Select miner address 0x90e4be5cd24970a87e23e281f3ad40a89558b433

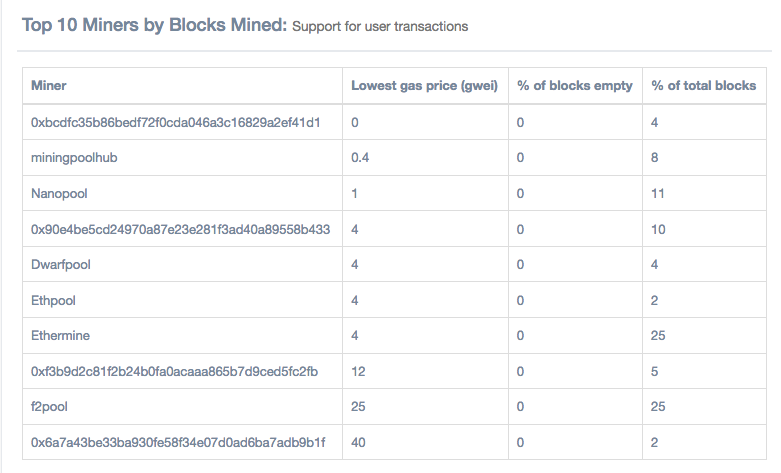click(x=180, y=229)
